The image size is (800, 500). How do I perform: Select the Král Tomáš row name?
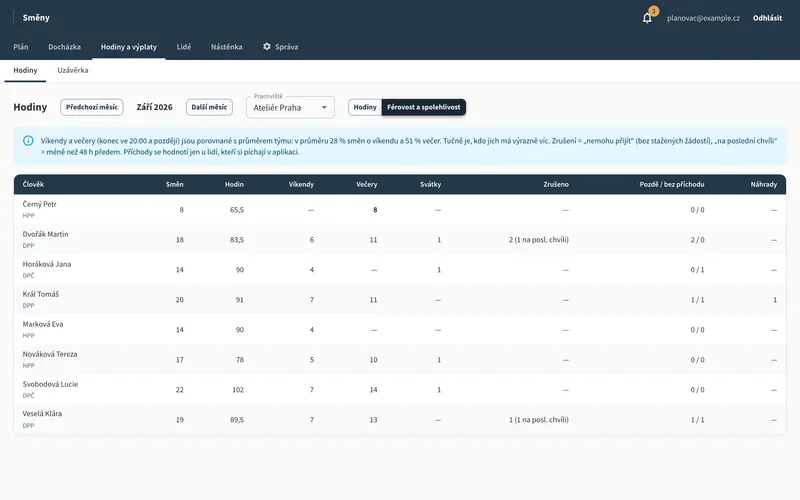coord(41,294)
